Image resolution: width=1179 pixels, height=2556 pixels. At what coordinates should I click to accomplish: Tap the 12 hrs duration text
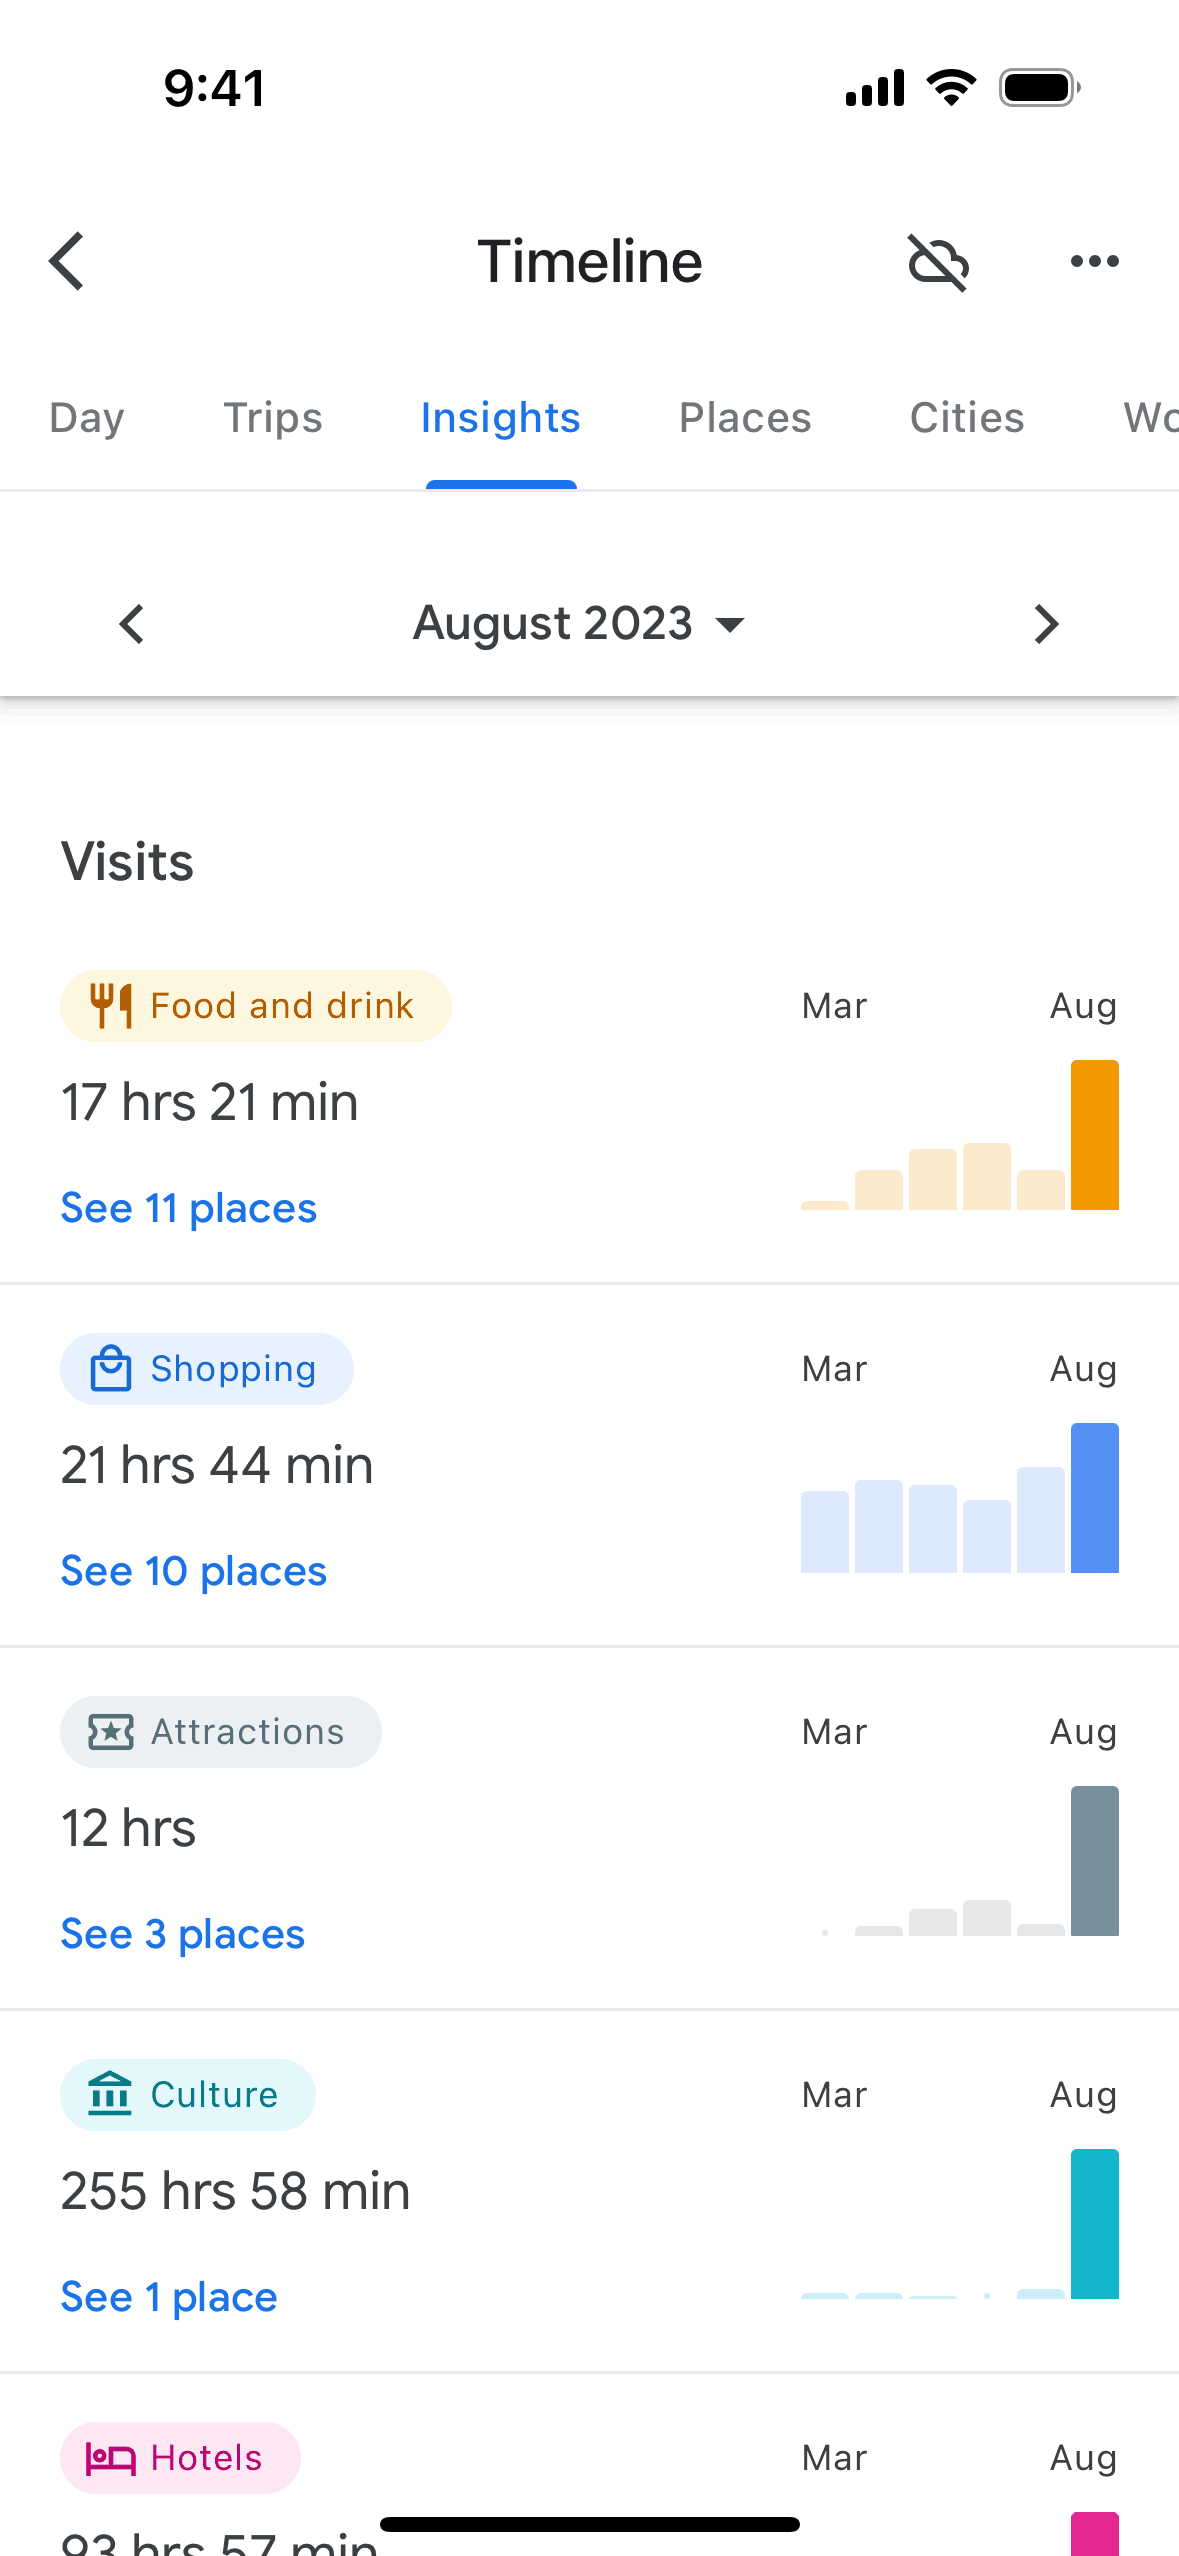128,1828
